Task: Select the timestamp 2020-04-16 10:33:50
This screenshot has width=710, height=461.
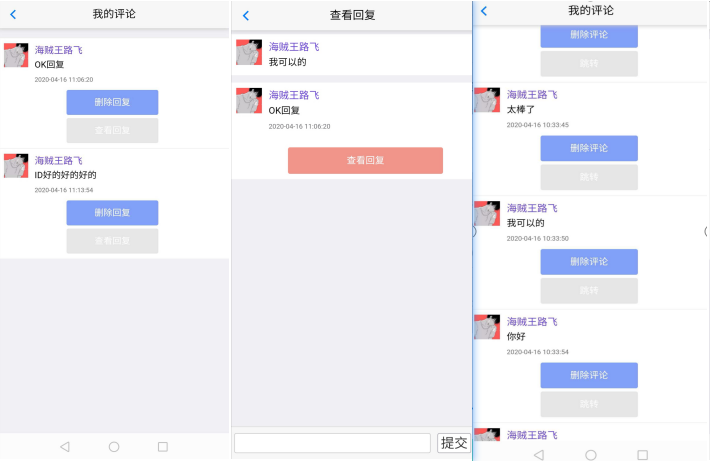Action: [x=537, y=239]
